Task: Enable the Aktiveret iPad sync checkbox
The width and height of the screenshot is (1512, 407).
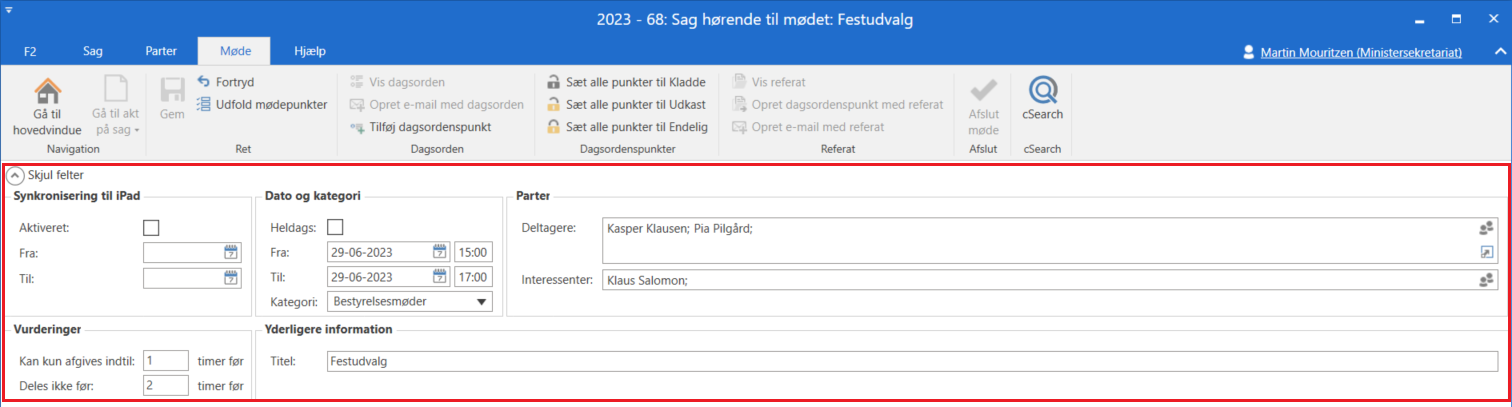Action: click(151, 228)
